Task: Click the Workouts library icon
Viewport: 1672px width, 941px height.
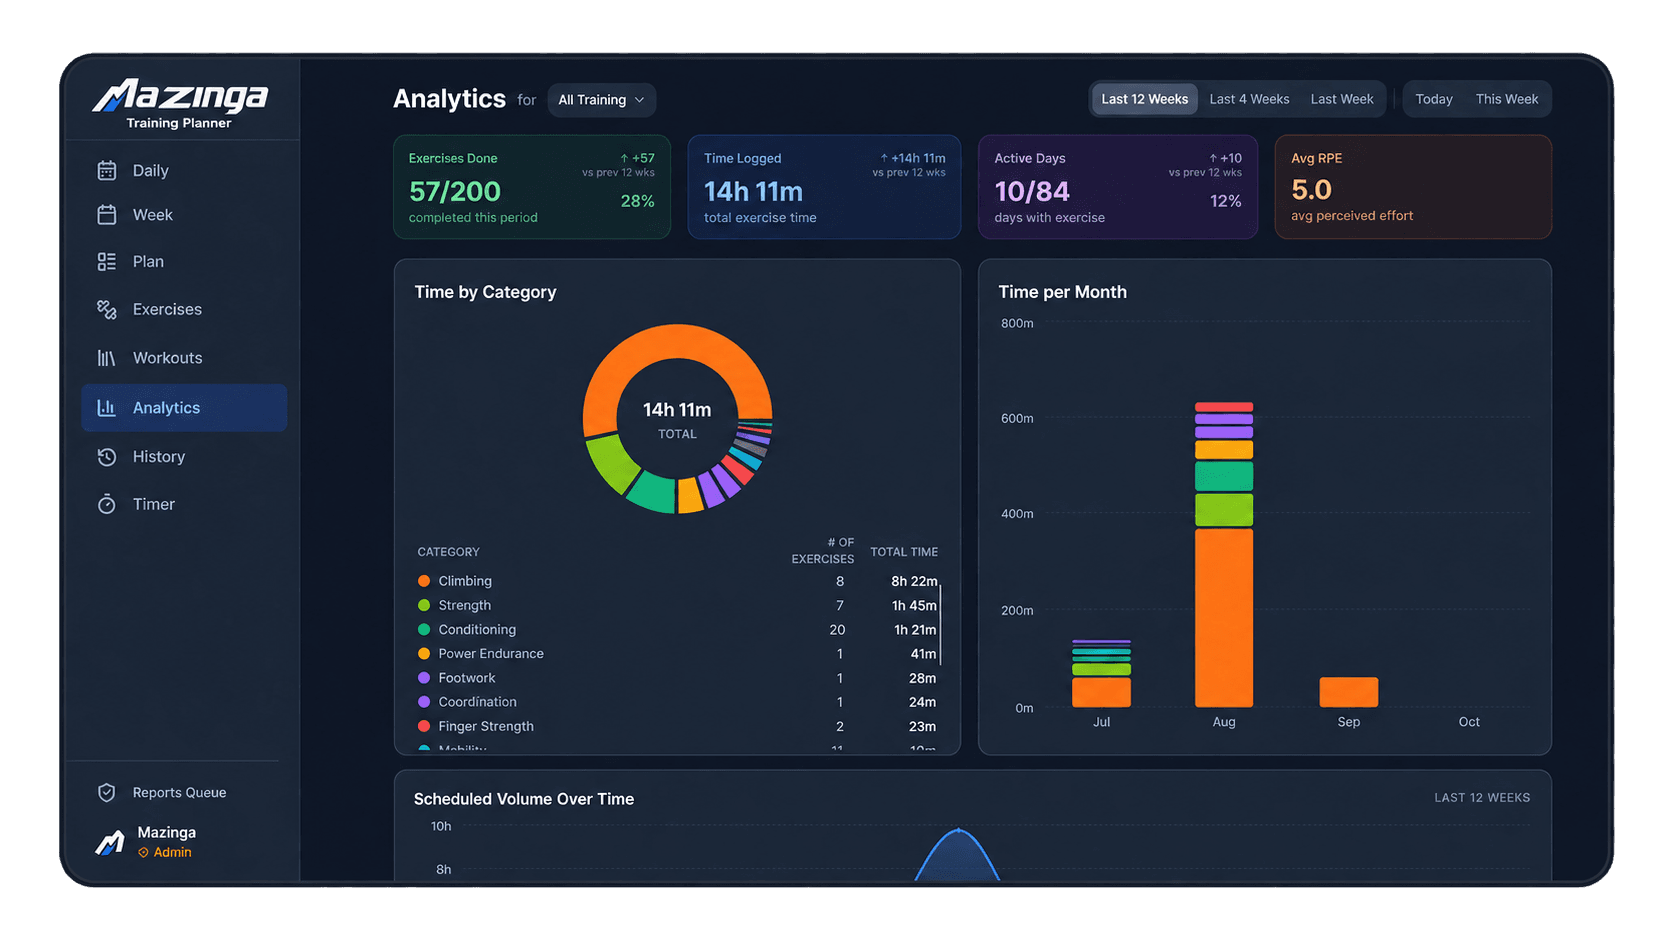Action: [x=107, y=358]
